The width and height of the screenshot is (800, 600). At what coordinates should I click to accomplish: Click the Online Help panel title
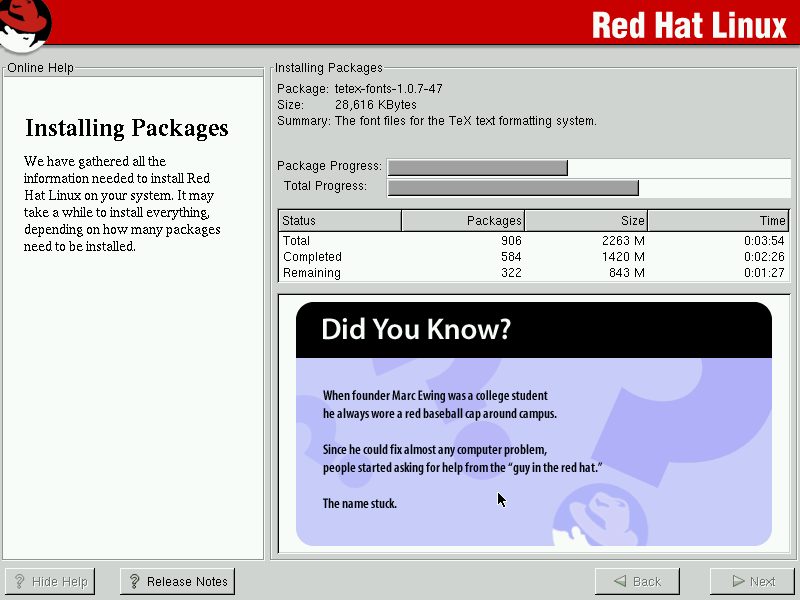tap(40, 68)
